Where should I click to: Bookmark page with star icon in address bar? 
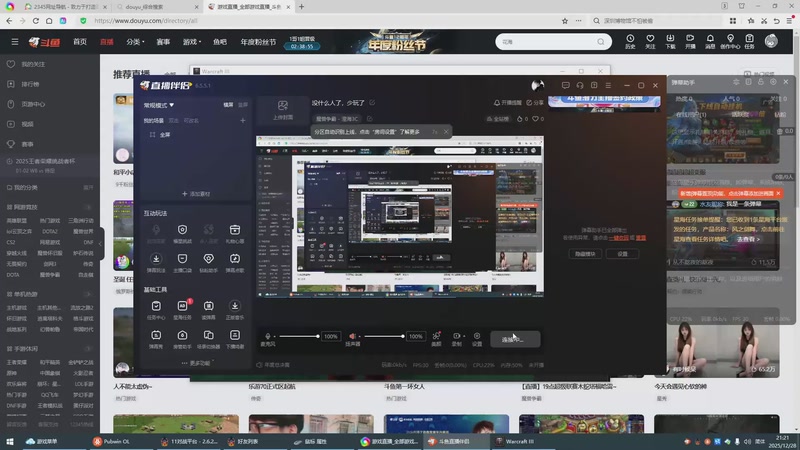pyautogui.click(x=565, y=21)
